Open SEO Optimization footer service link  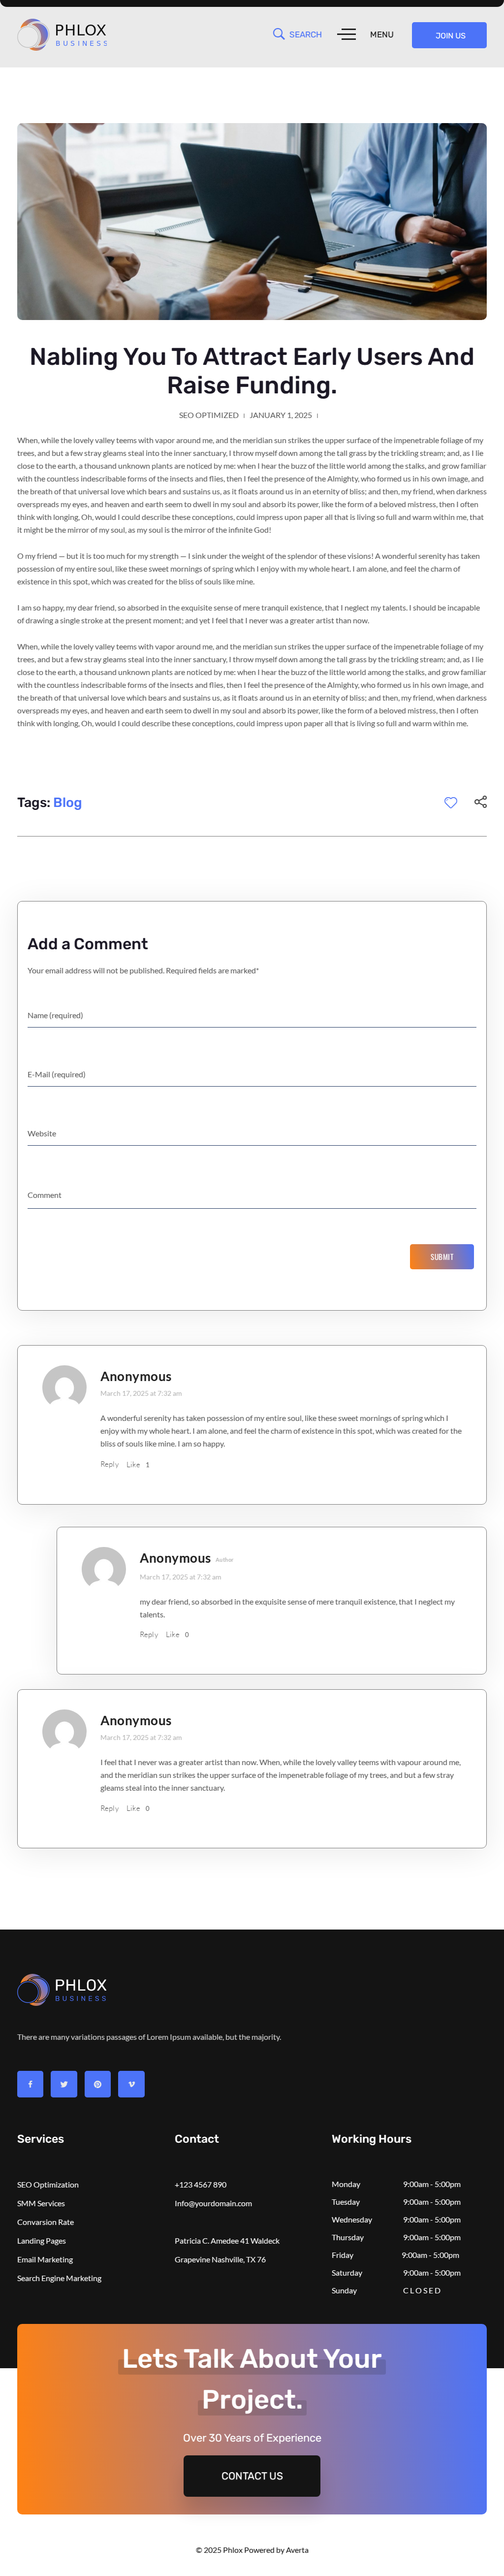pos(48,2184)
